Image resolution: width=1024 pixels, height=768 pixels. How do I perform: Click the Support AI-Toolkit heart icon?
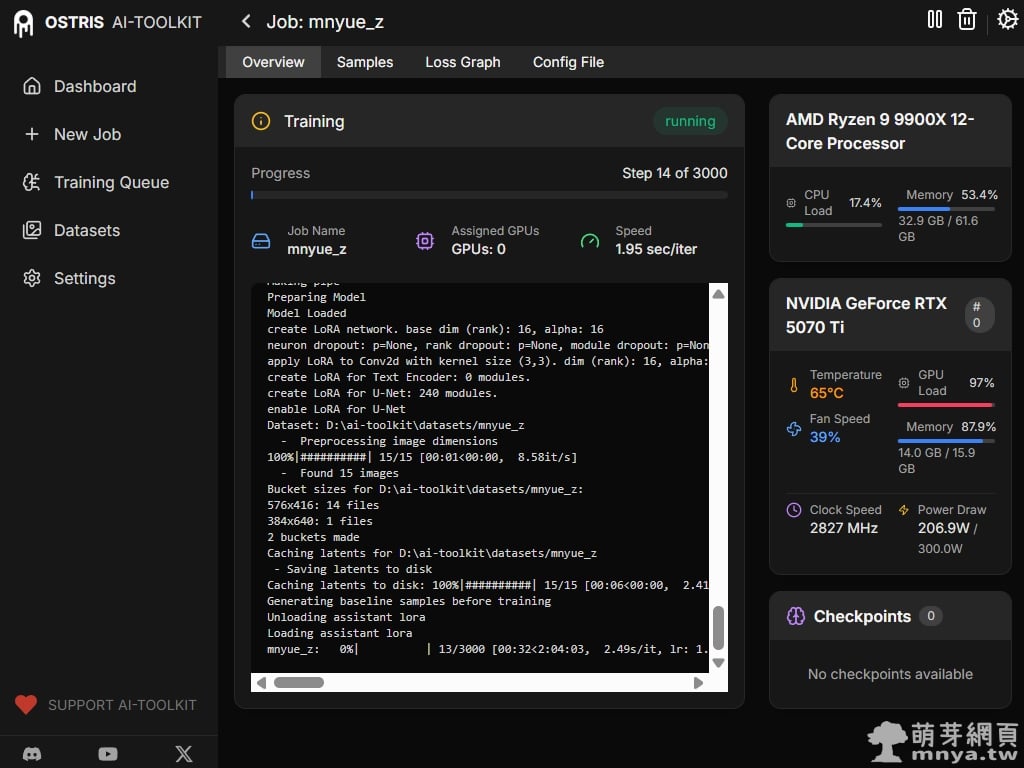(26, 705)
